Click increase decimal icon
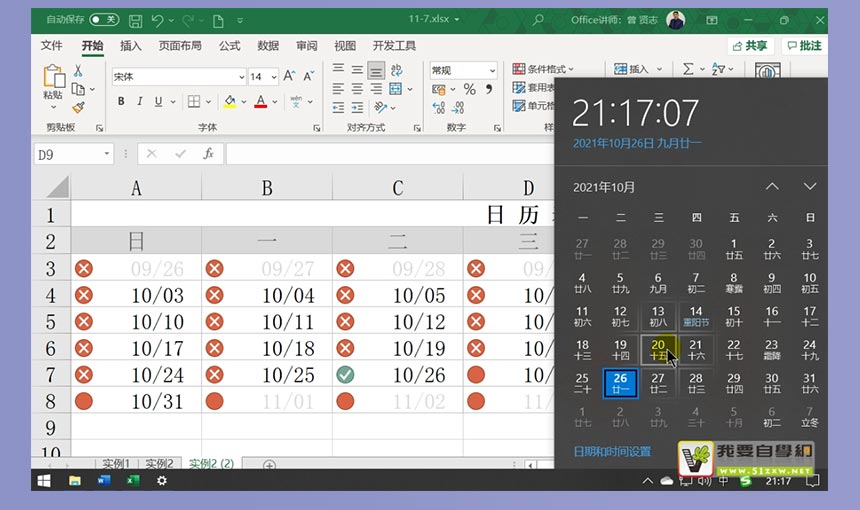The height and width of the screenshot is (510, 860). 439,107
